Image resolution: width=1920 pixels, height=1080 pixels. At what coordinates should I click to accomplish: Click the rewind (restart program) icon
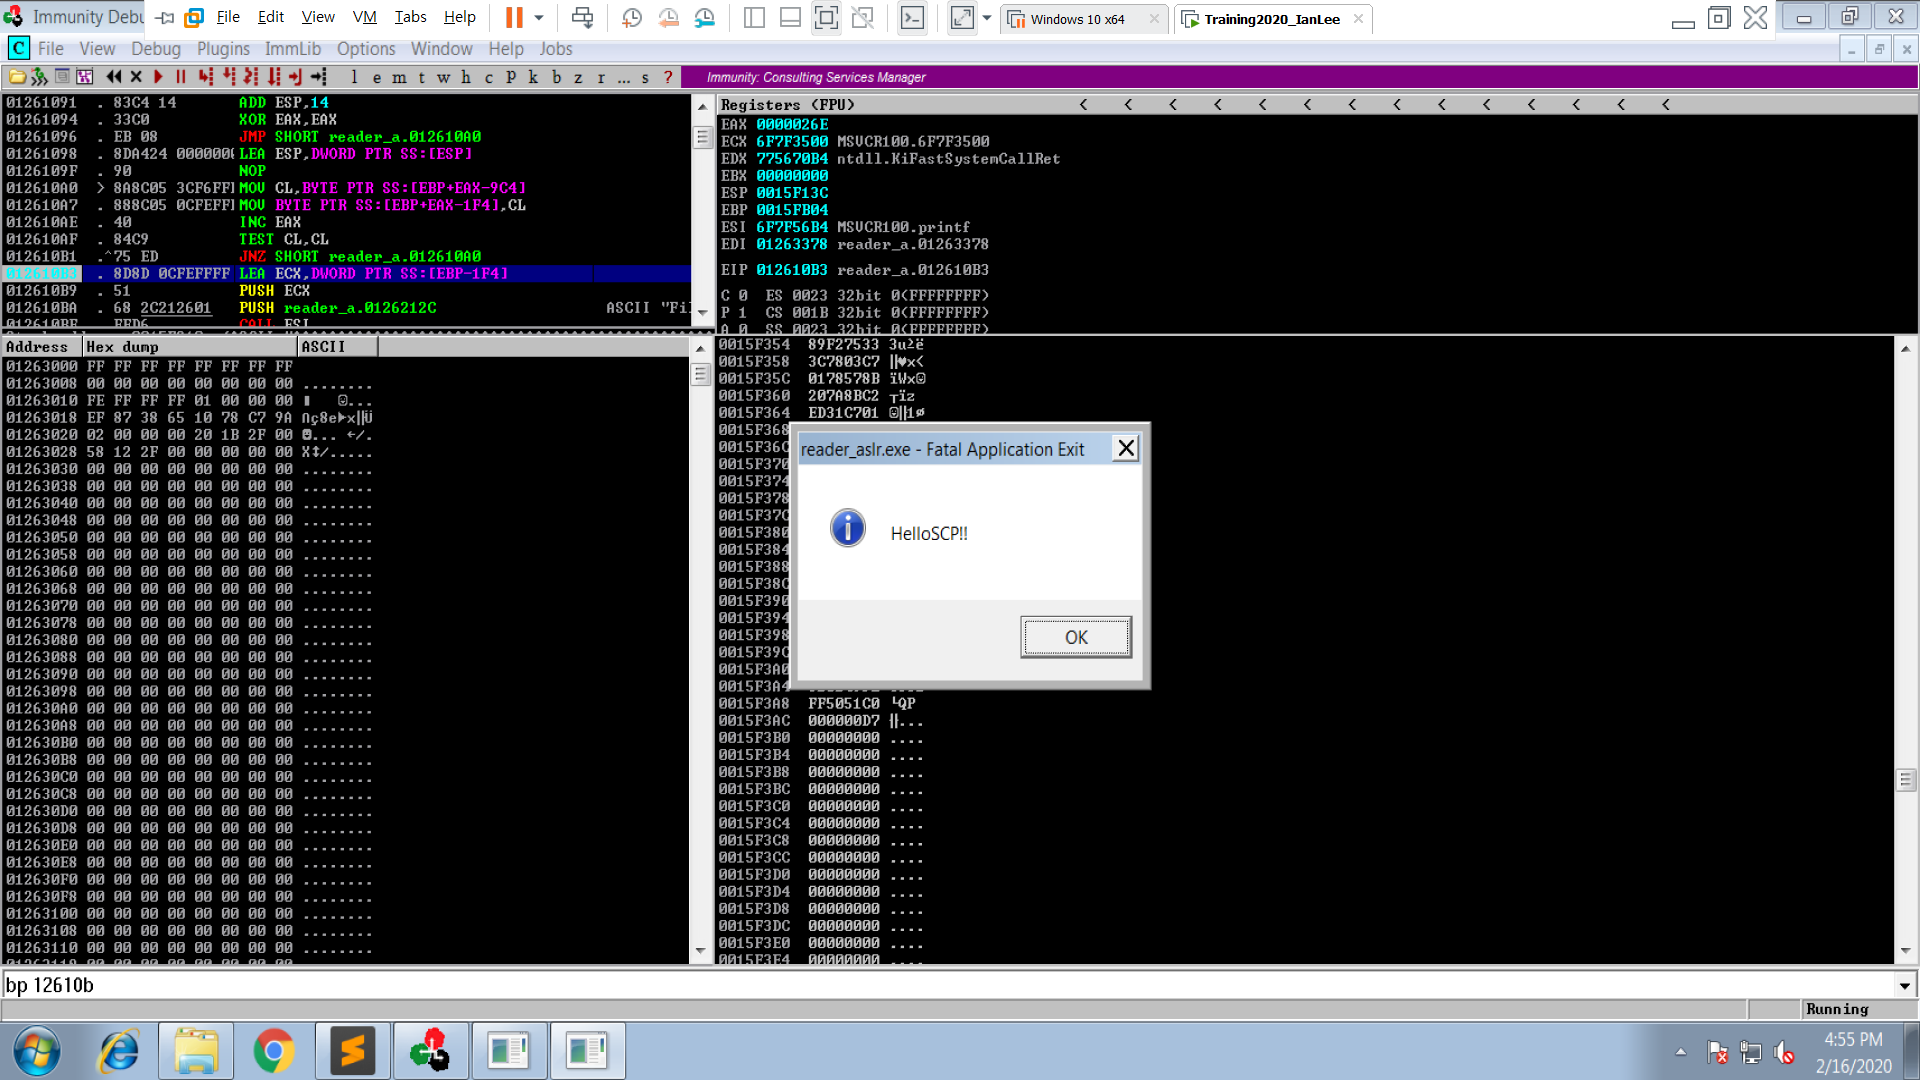coord(114,77)
